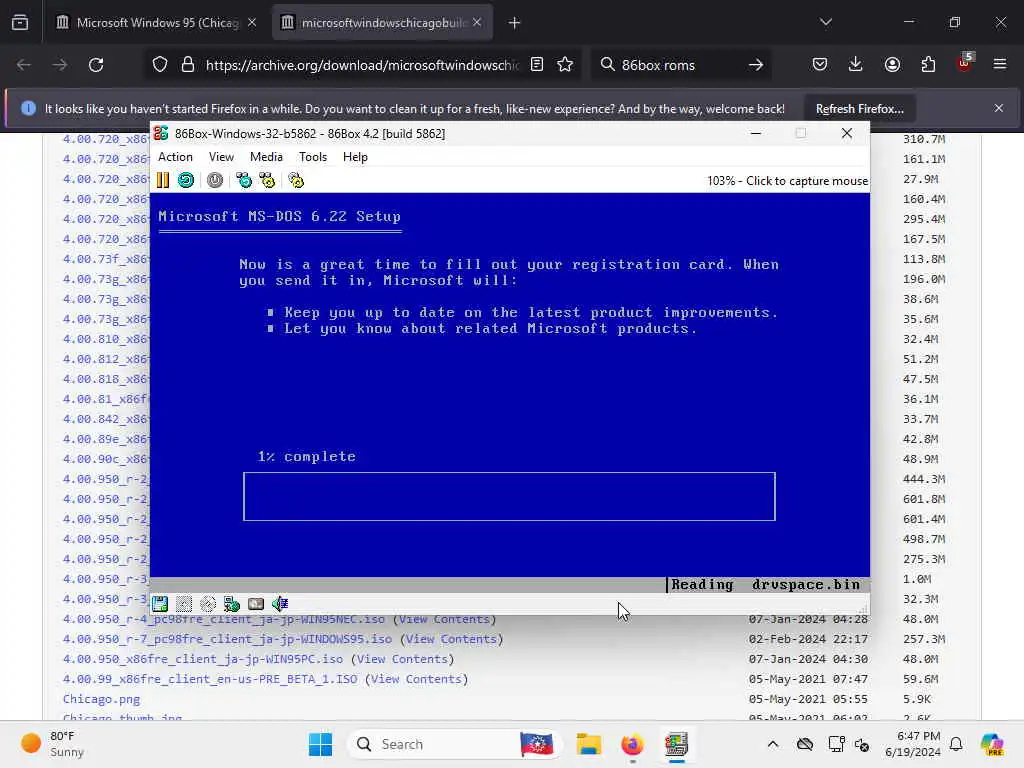Open the 86Box Help menu

(x=355, y=157)
